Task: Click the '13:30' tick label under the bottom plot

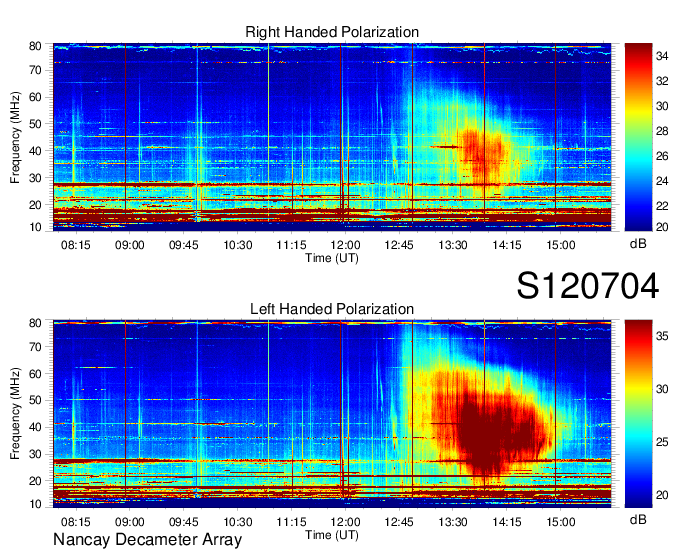Action: 453,521
